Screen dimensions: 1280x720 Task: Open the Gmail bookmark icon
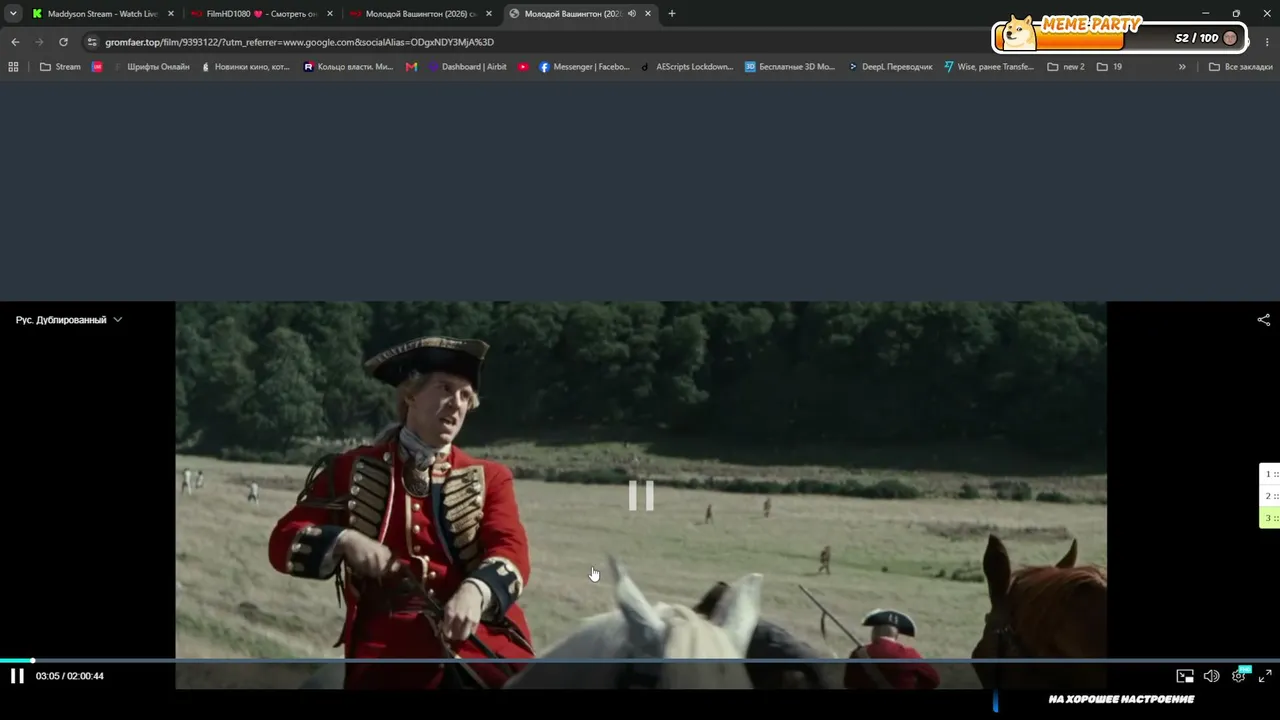[412, 67]
